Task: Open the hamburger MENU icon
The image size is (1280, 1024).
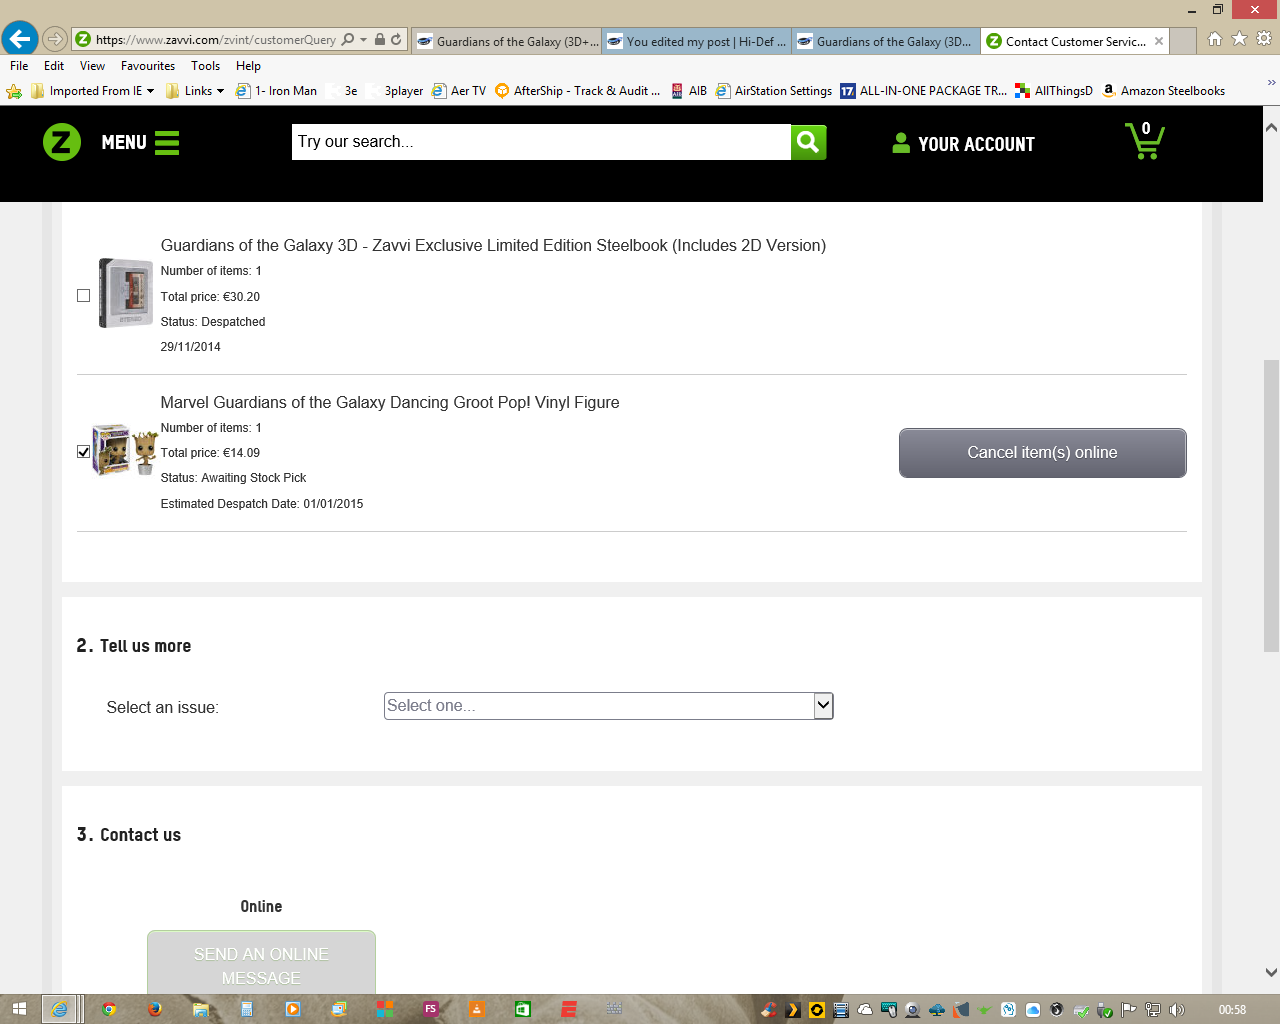Action: (x=167, y=143)
